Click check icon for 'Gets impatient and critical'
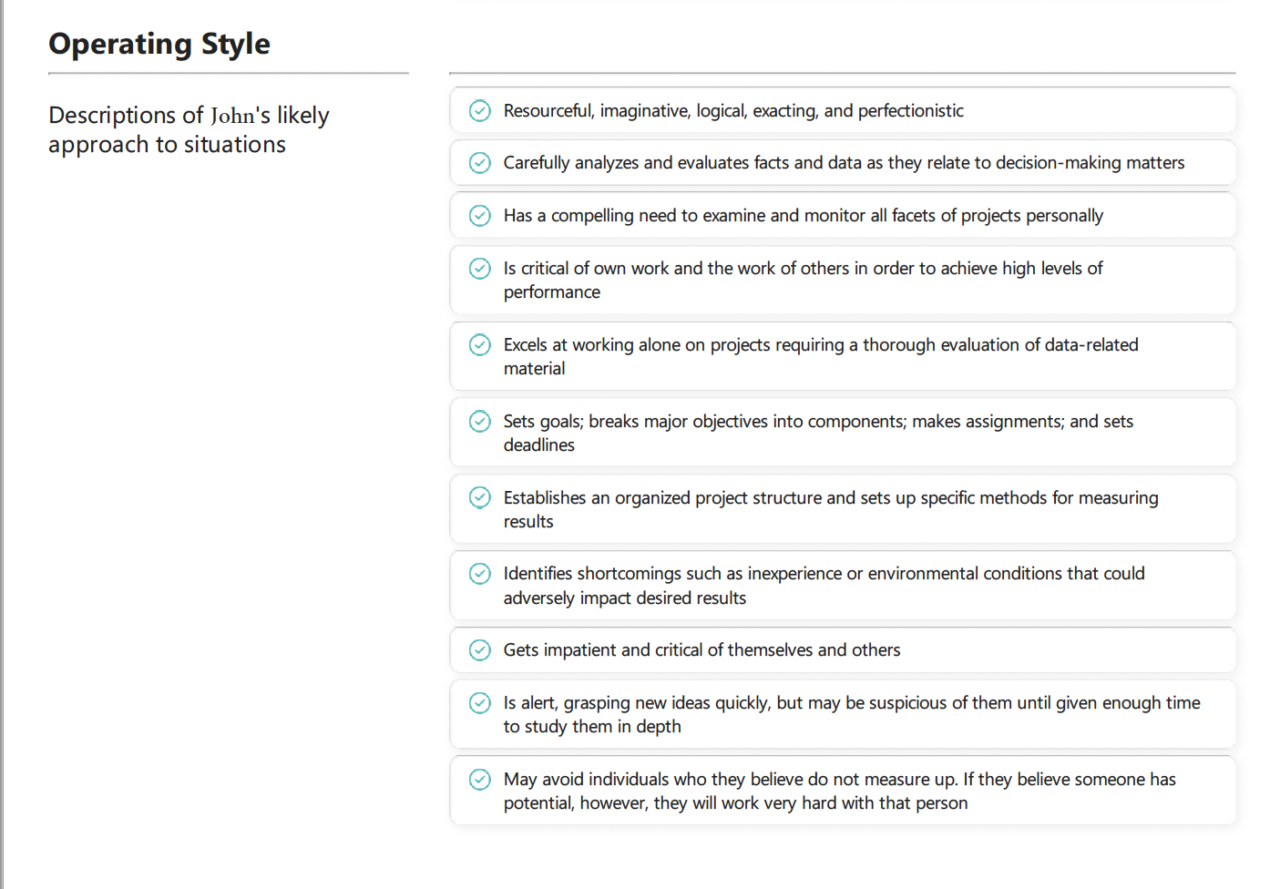 [x=480, y=650]
